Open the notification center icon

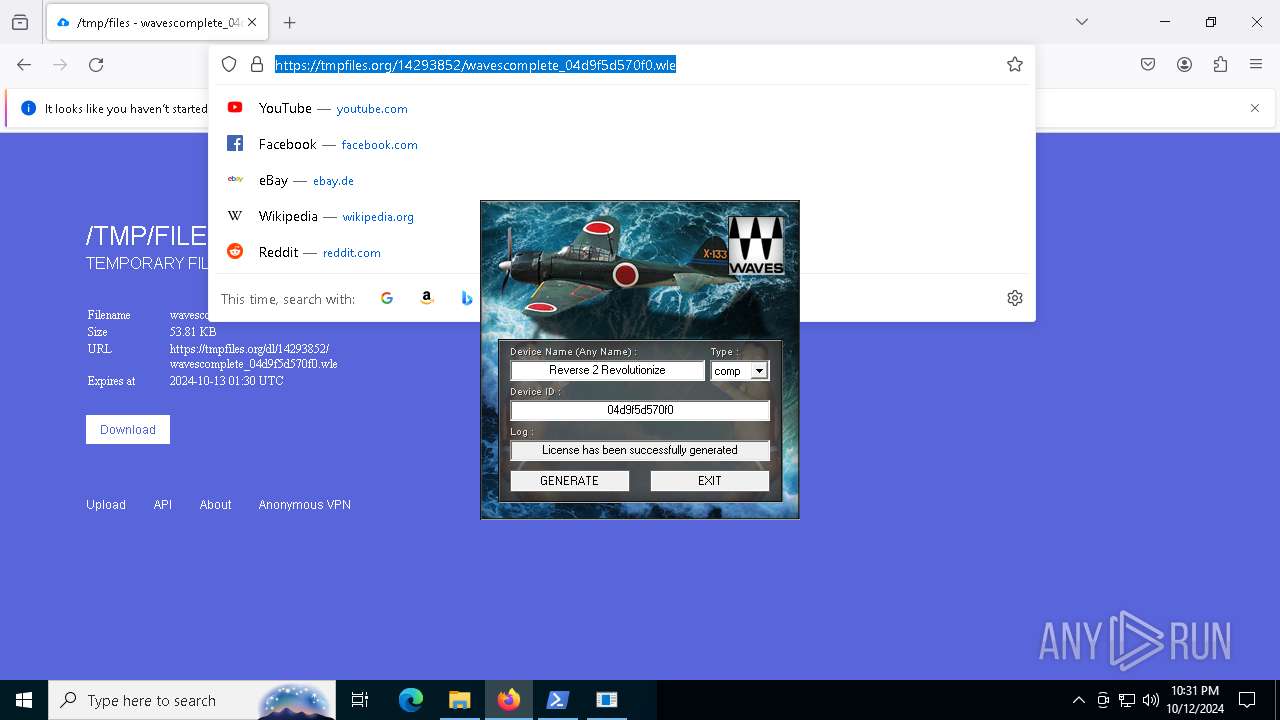(1247, 700)
